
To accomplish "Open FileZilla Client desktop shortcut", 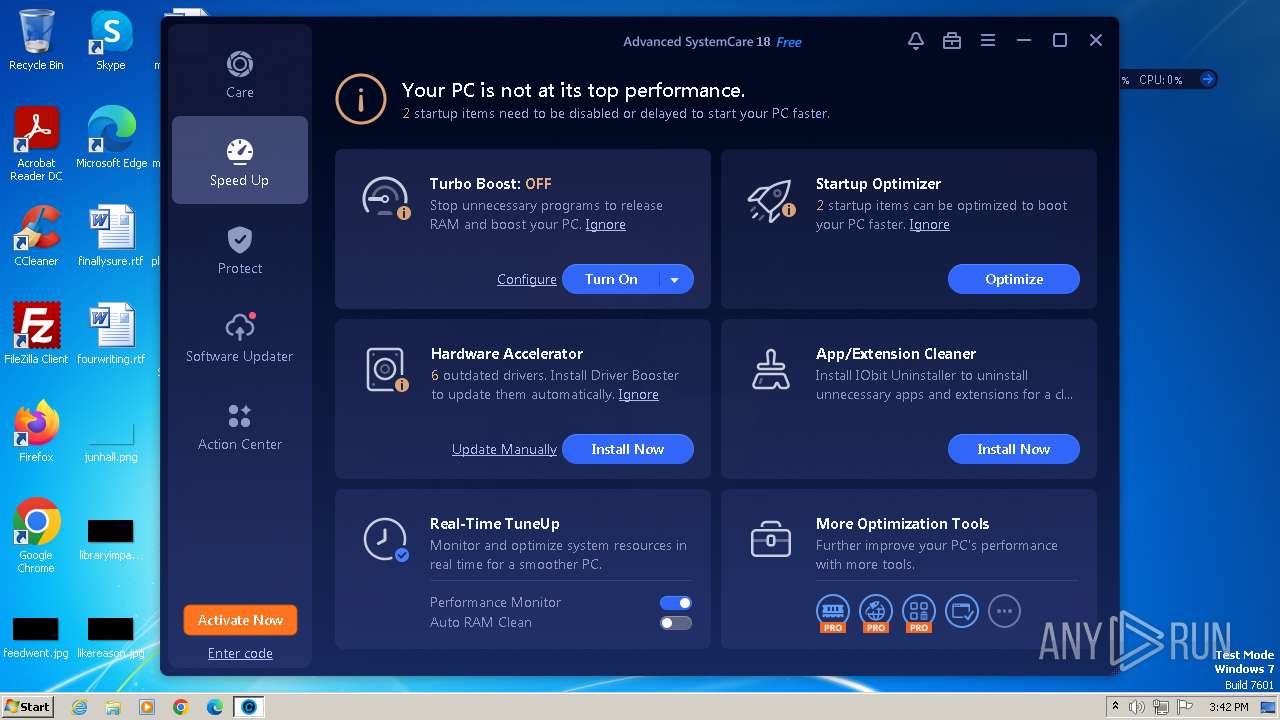I will pyautogui.click(x=36, y=334).
